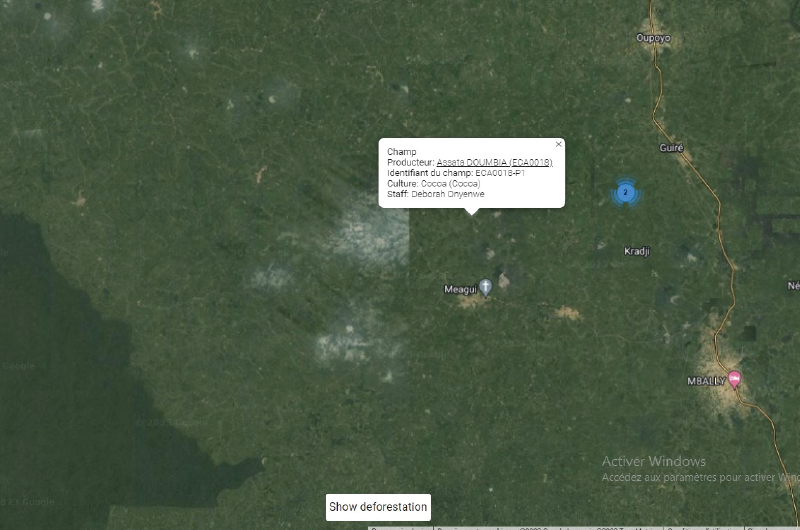Image resolution: width=800 pixels, height=530 pixels.
Task: Select the MBALLY town label
Action: [x=706, y=381]
